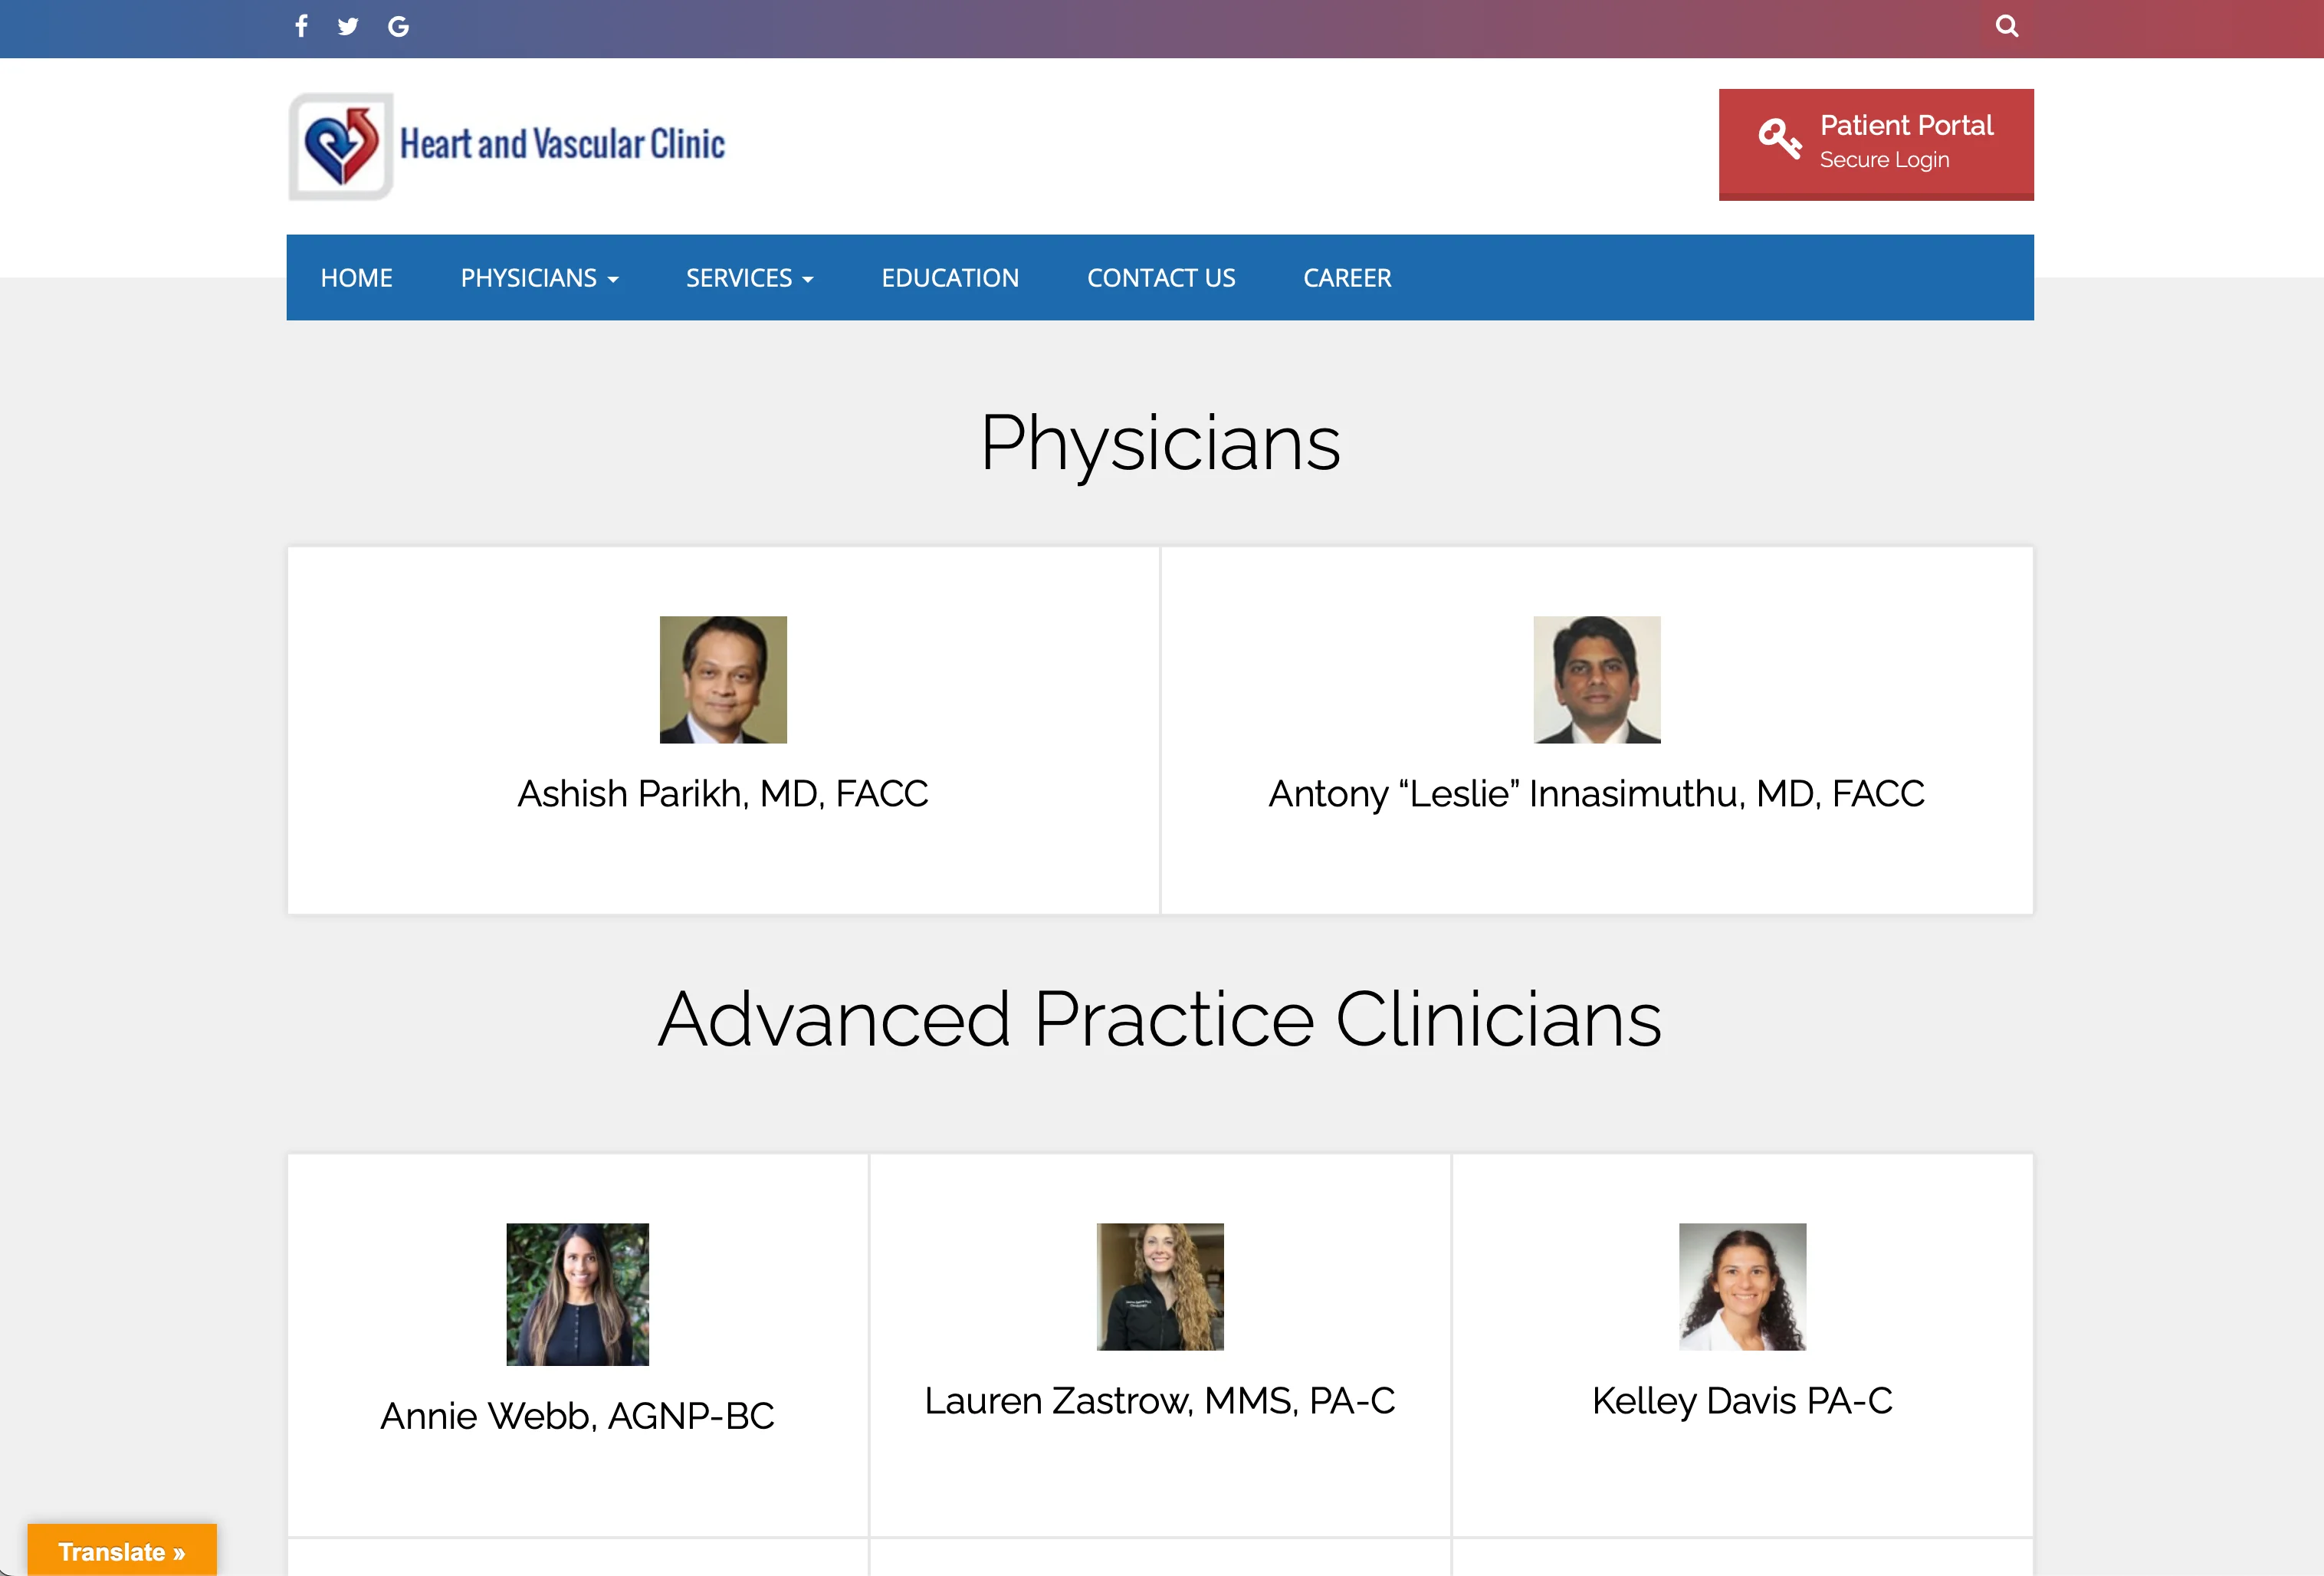This screenshot has height=1576, width=2324.
Task: Expand the PHYSICIANS navigation dropdown
Action: point(539,277)
